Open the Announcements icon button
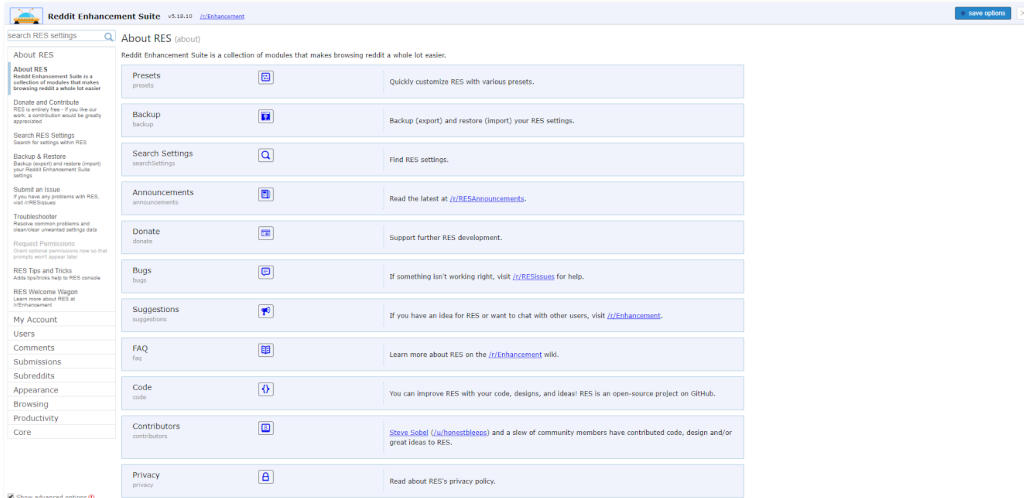1024x498 pixels. pyautogui.click(x=266, y=194)
